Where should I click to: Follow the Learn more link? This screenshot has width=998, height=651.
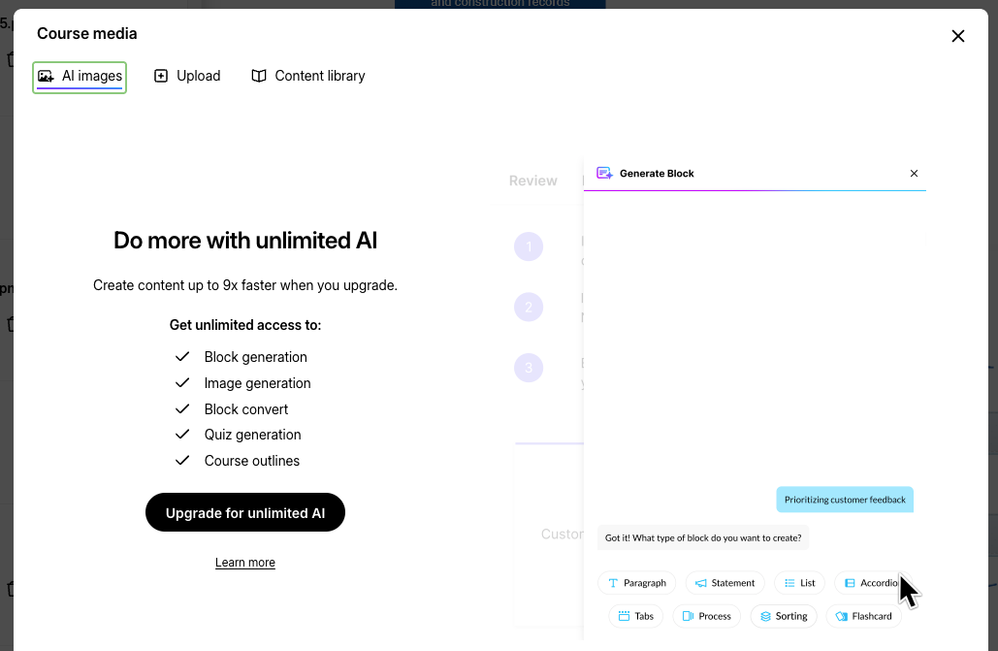pos(245,563)
